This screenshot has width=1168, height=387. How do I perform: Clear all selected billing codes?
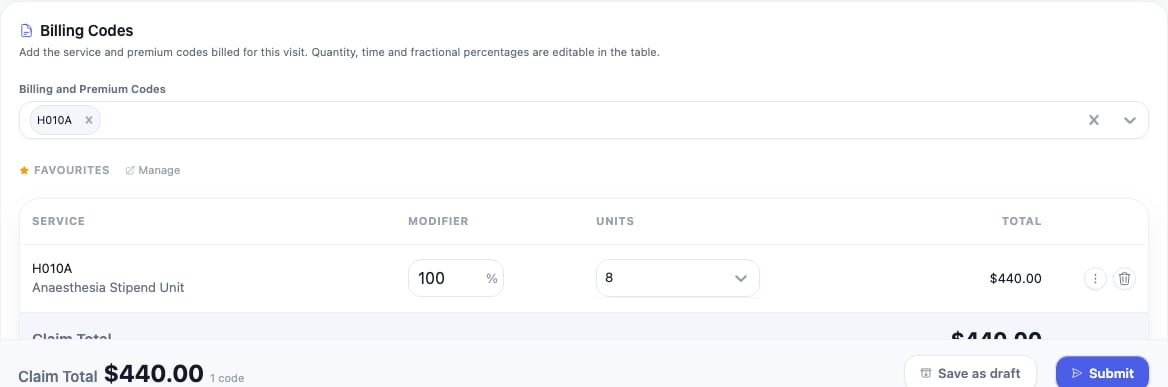tap(1094, 120)
